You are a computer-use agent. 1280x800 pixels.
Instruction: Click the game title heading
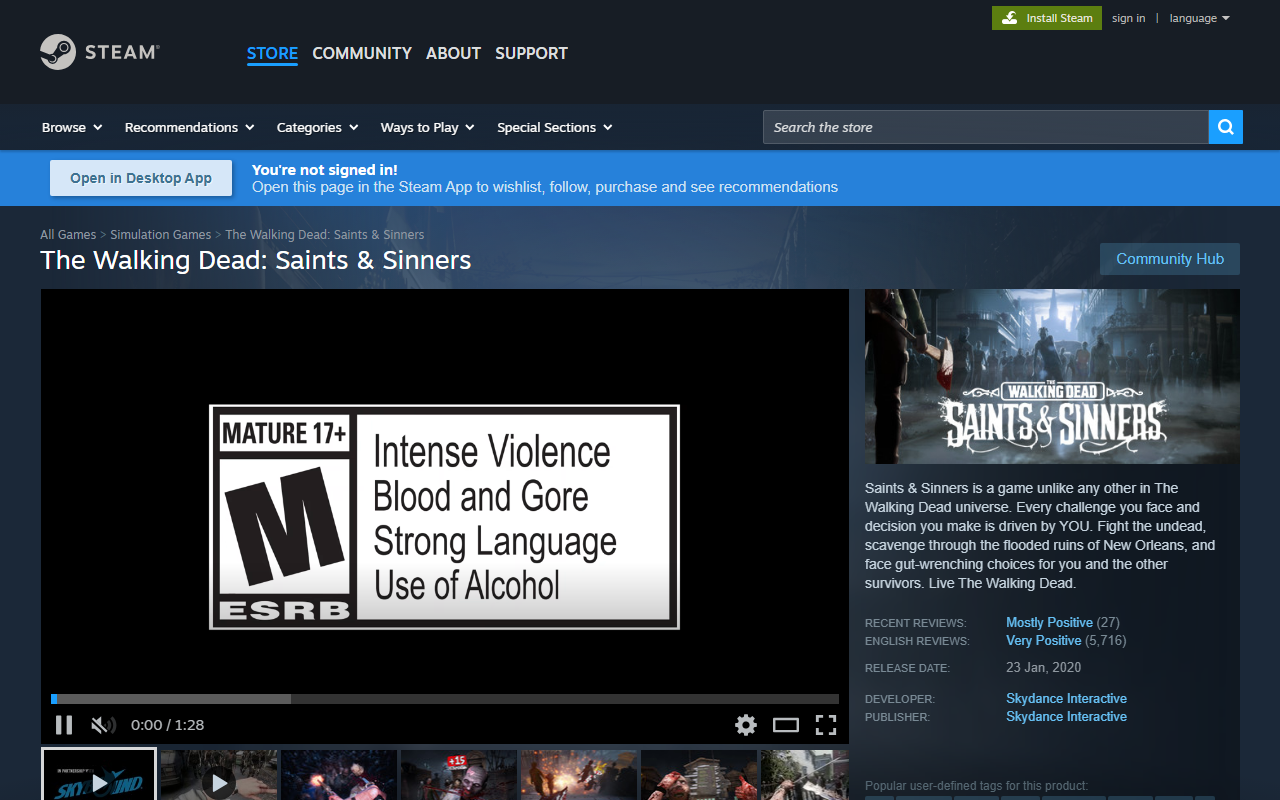[x=256, y=260]
